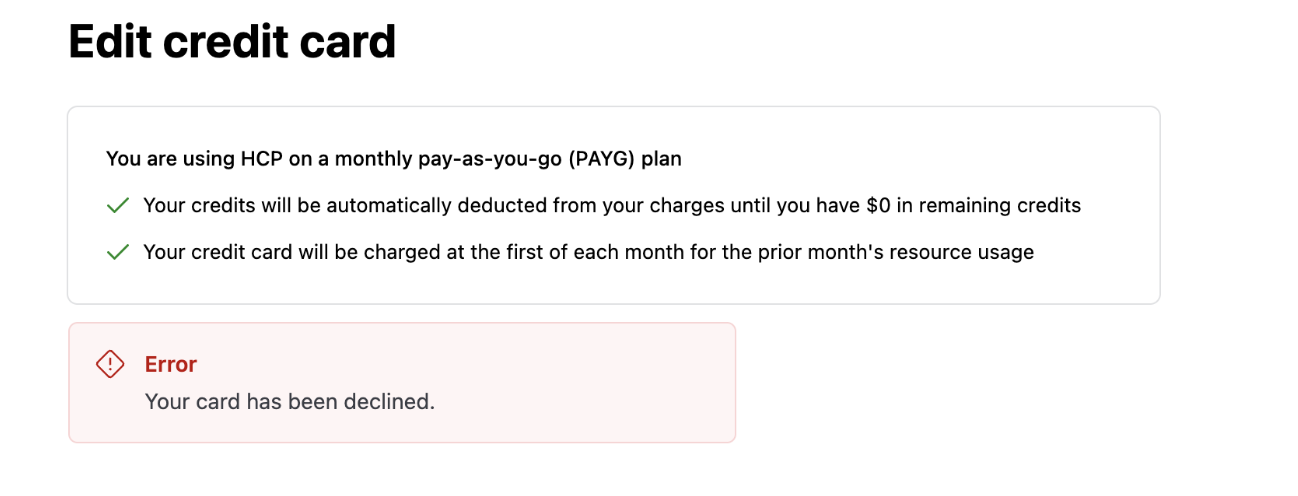1298x496 pixels.
Task: Click the word "declined" in error message
Action: coord(394,402)
